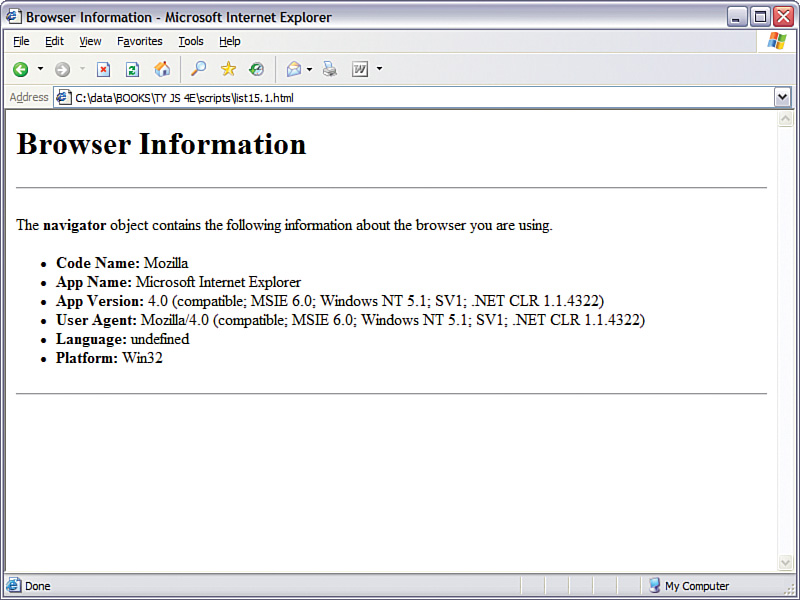Print the Browser Information page
Screen dimensions: 800x600
[x=330, y=69]
